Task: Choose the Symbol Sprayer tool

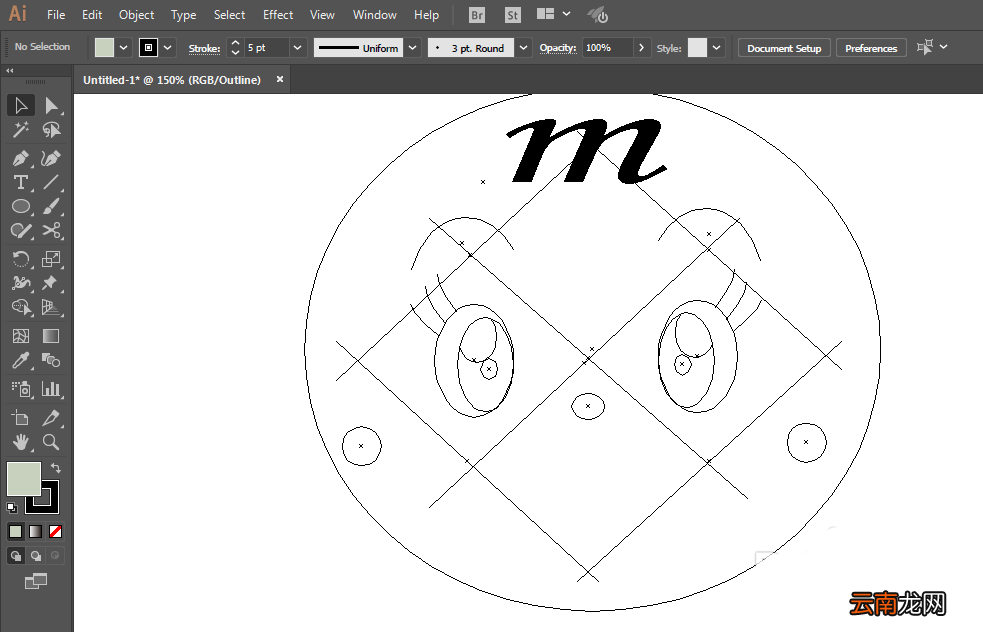Action: tap(21, 389)
